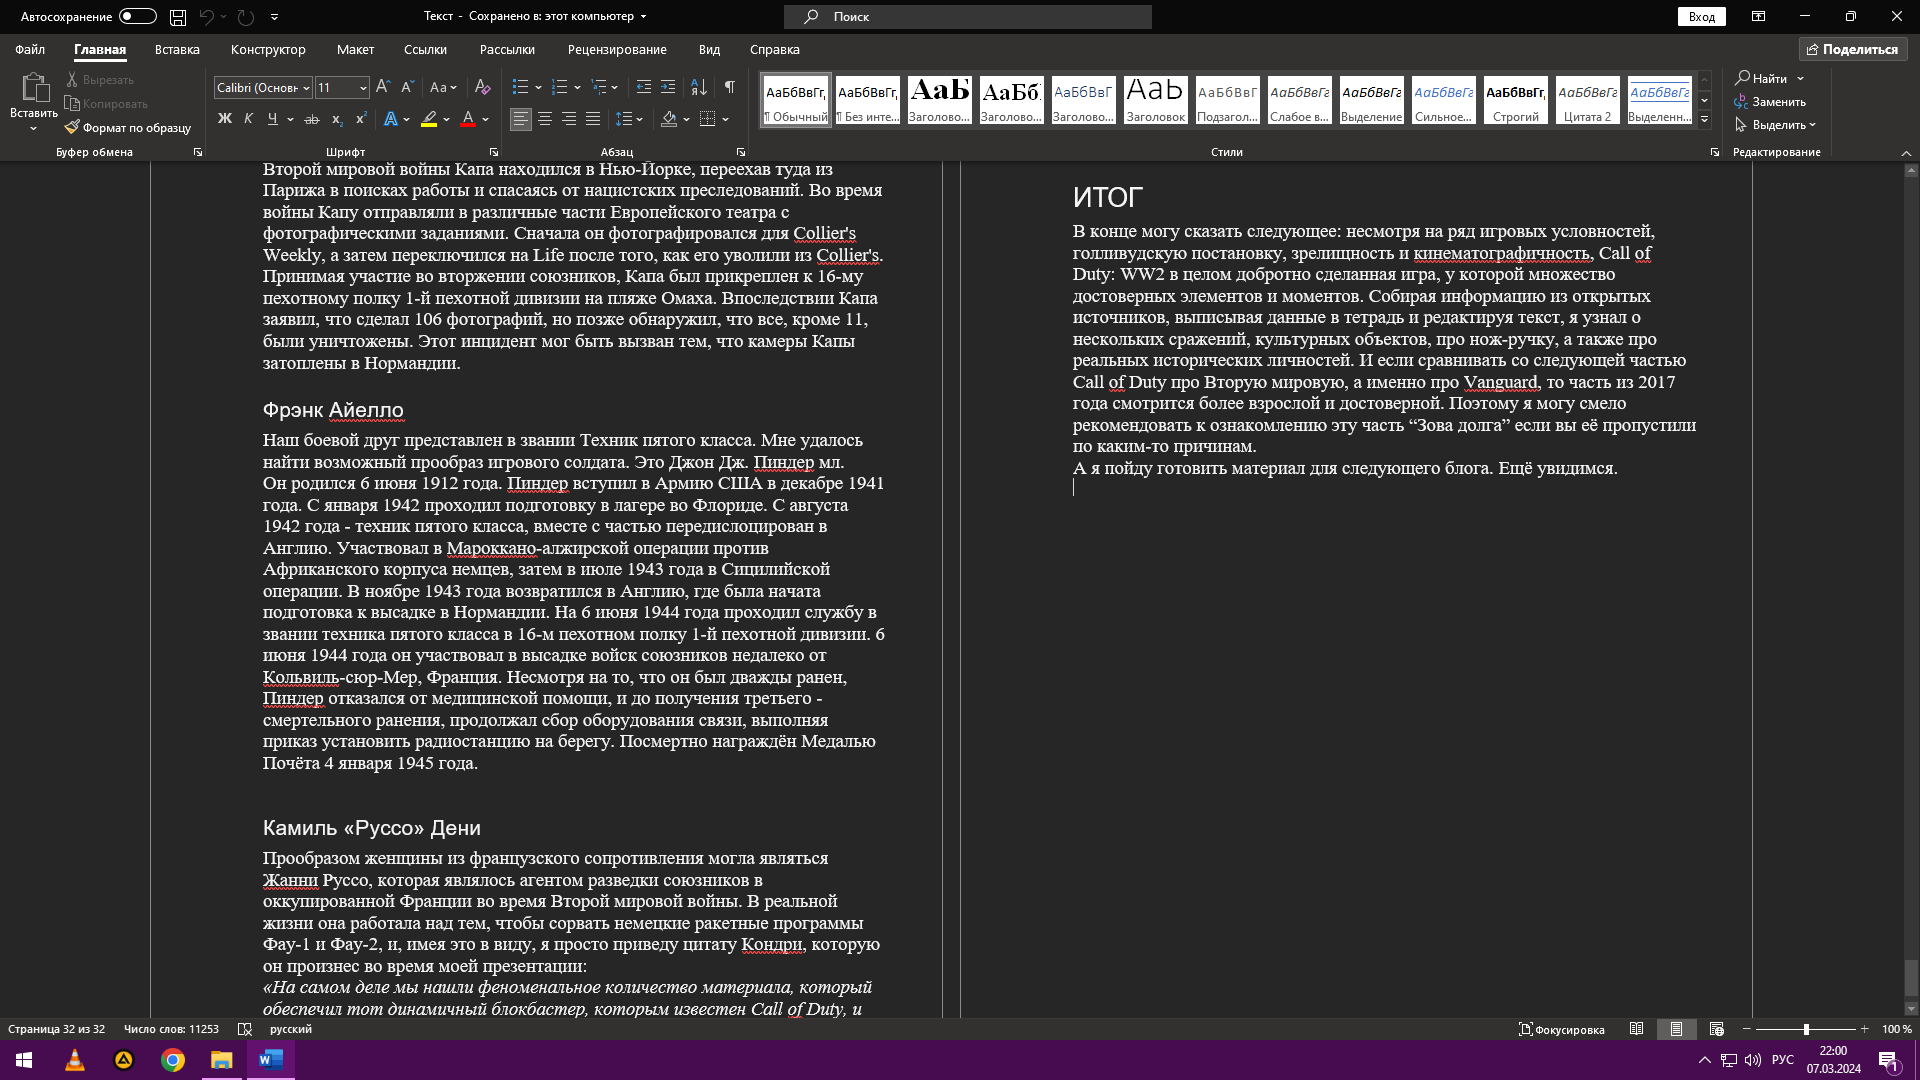Switch to the Design (Конструктор) tab
This screenshot has width=1920, height=1080.
[x=268, y=49]
